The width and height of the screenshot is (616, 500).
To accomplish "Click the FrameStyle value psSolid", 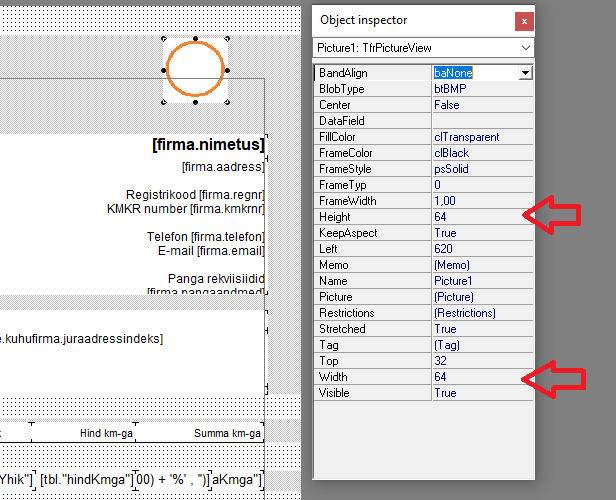I will (x=482, y=169).
